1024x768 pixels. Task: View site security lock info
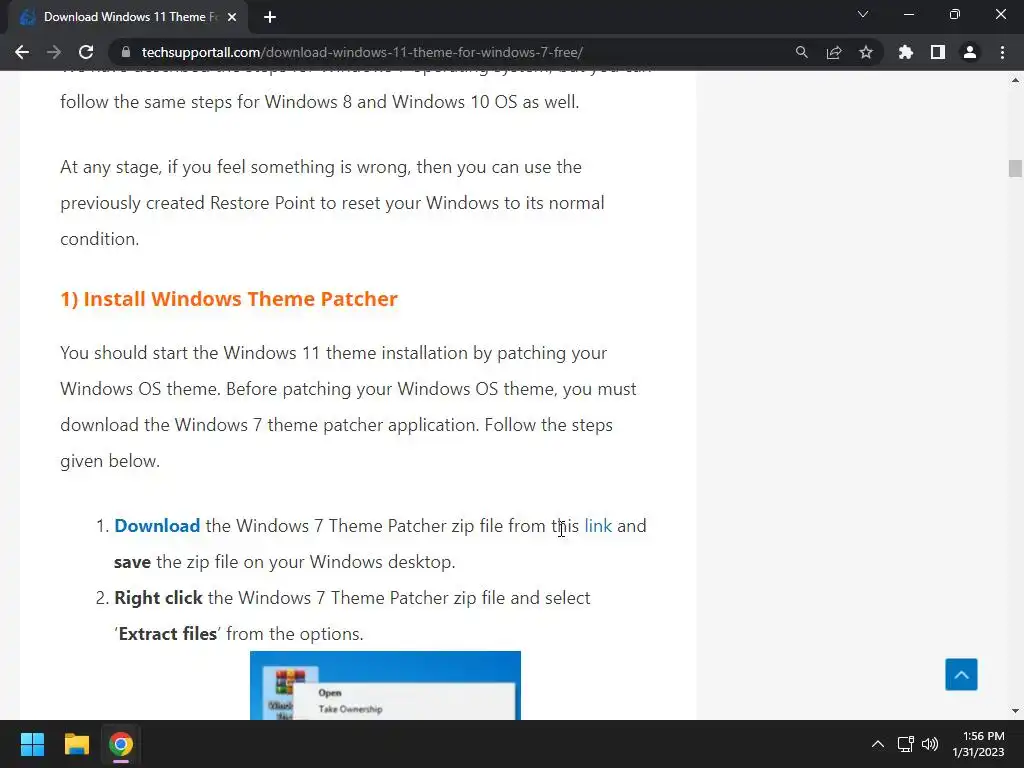[127, 52]
